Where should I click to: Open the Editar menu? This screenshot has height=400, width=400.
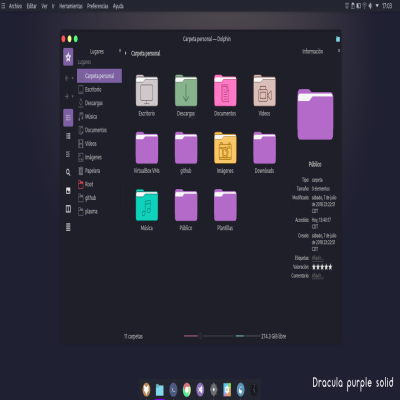pos(32,6)
